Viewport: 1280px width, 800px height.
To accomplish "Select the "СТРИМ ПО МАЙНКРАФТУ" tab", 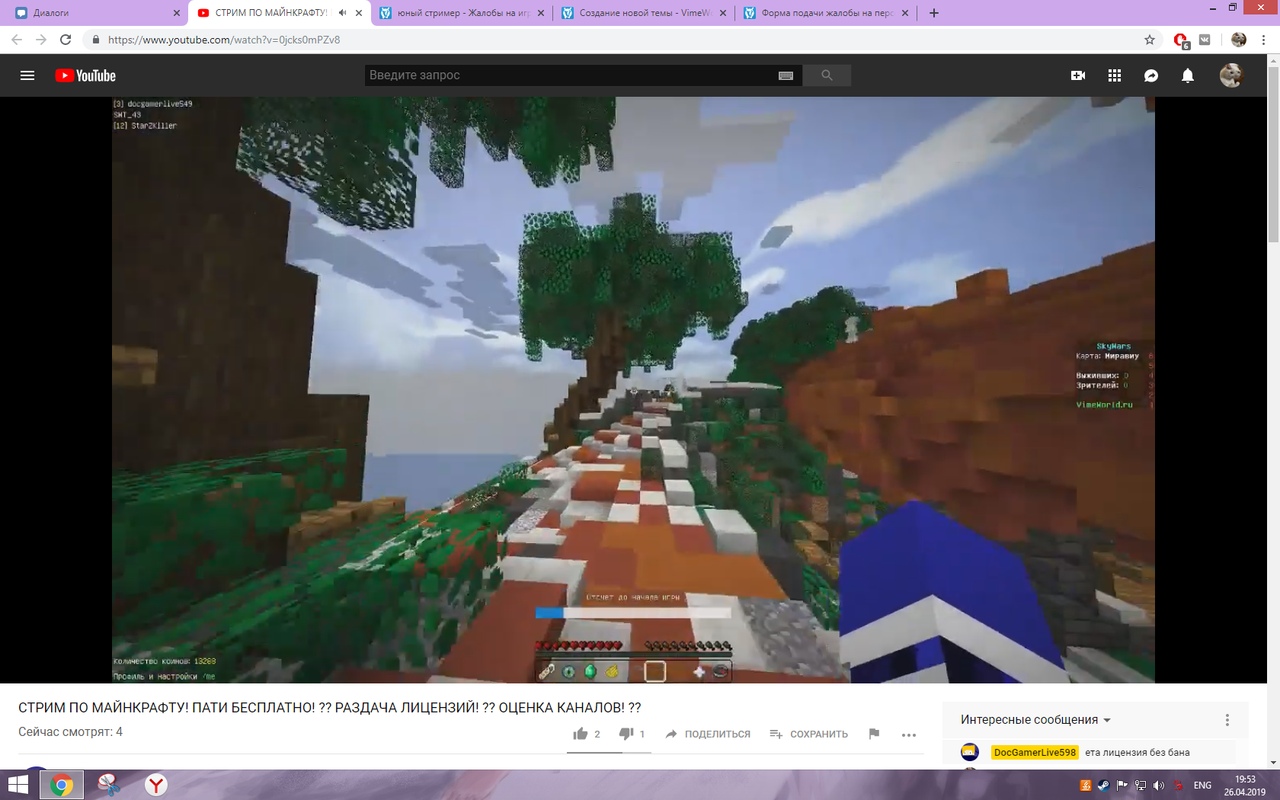I will (279, 13).
